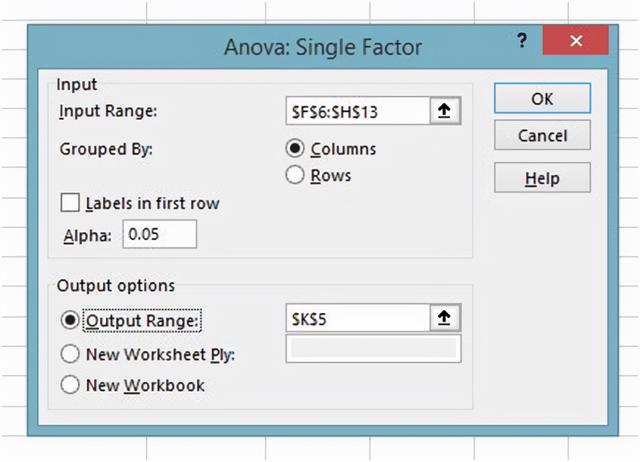Click the Input Range label text
The height and width of the screenshot is (462, 640).
click(x=108, y=111)
